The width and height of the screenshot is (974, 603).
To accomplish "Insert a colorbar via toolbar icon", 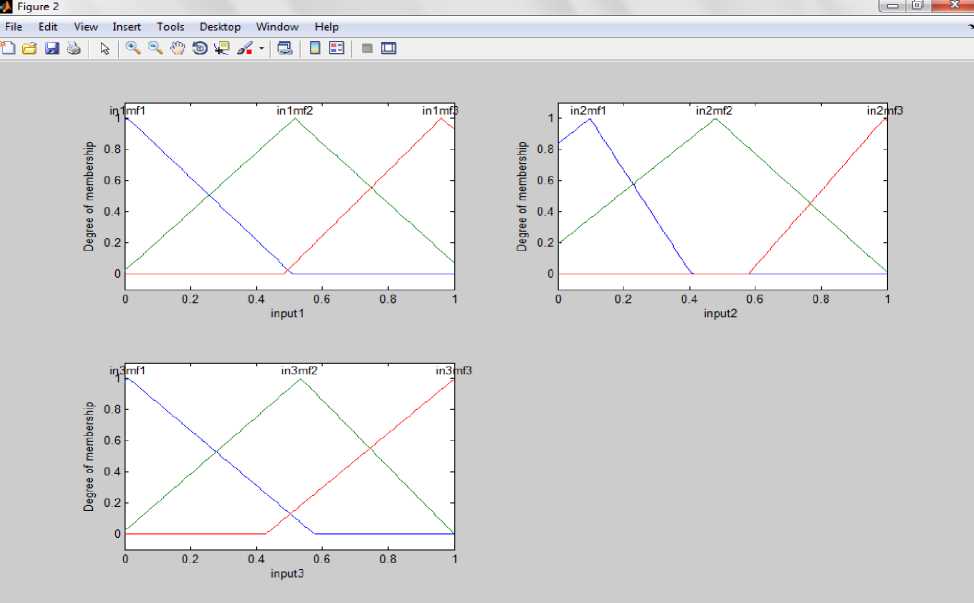I will click(x=315, y=48).
